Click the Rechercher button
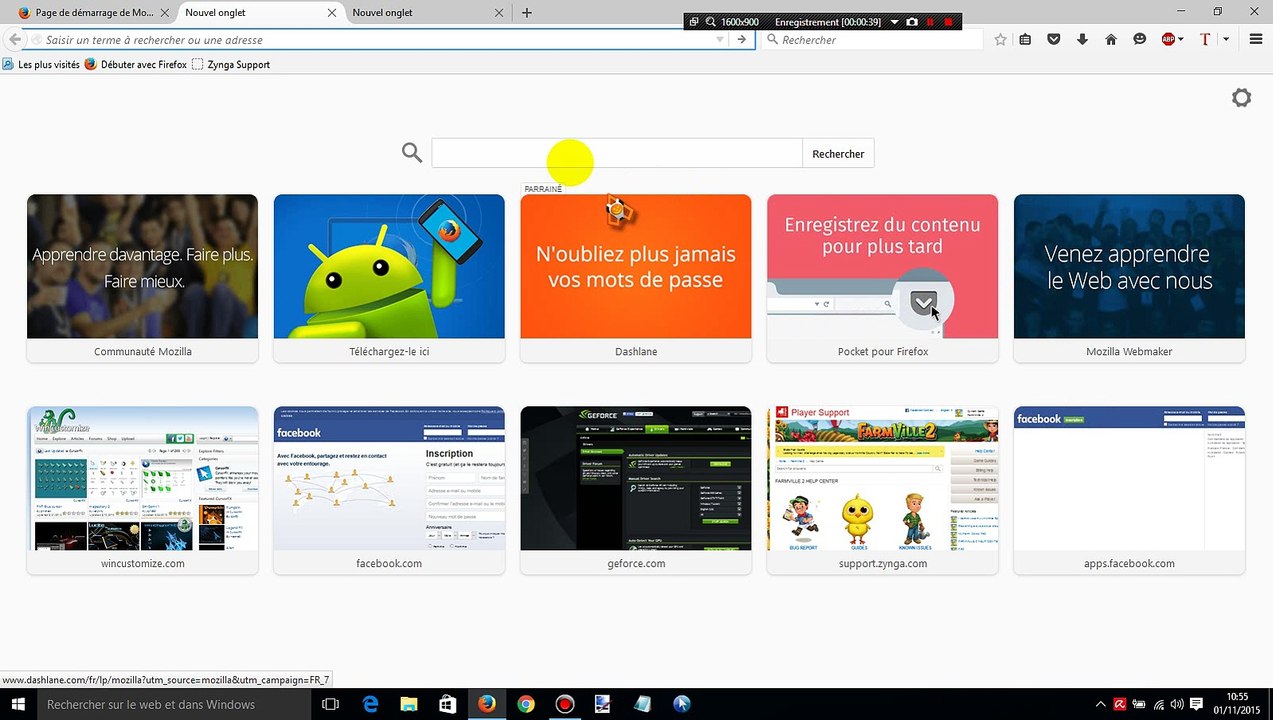 (838, 153)
